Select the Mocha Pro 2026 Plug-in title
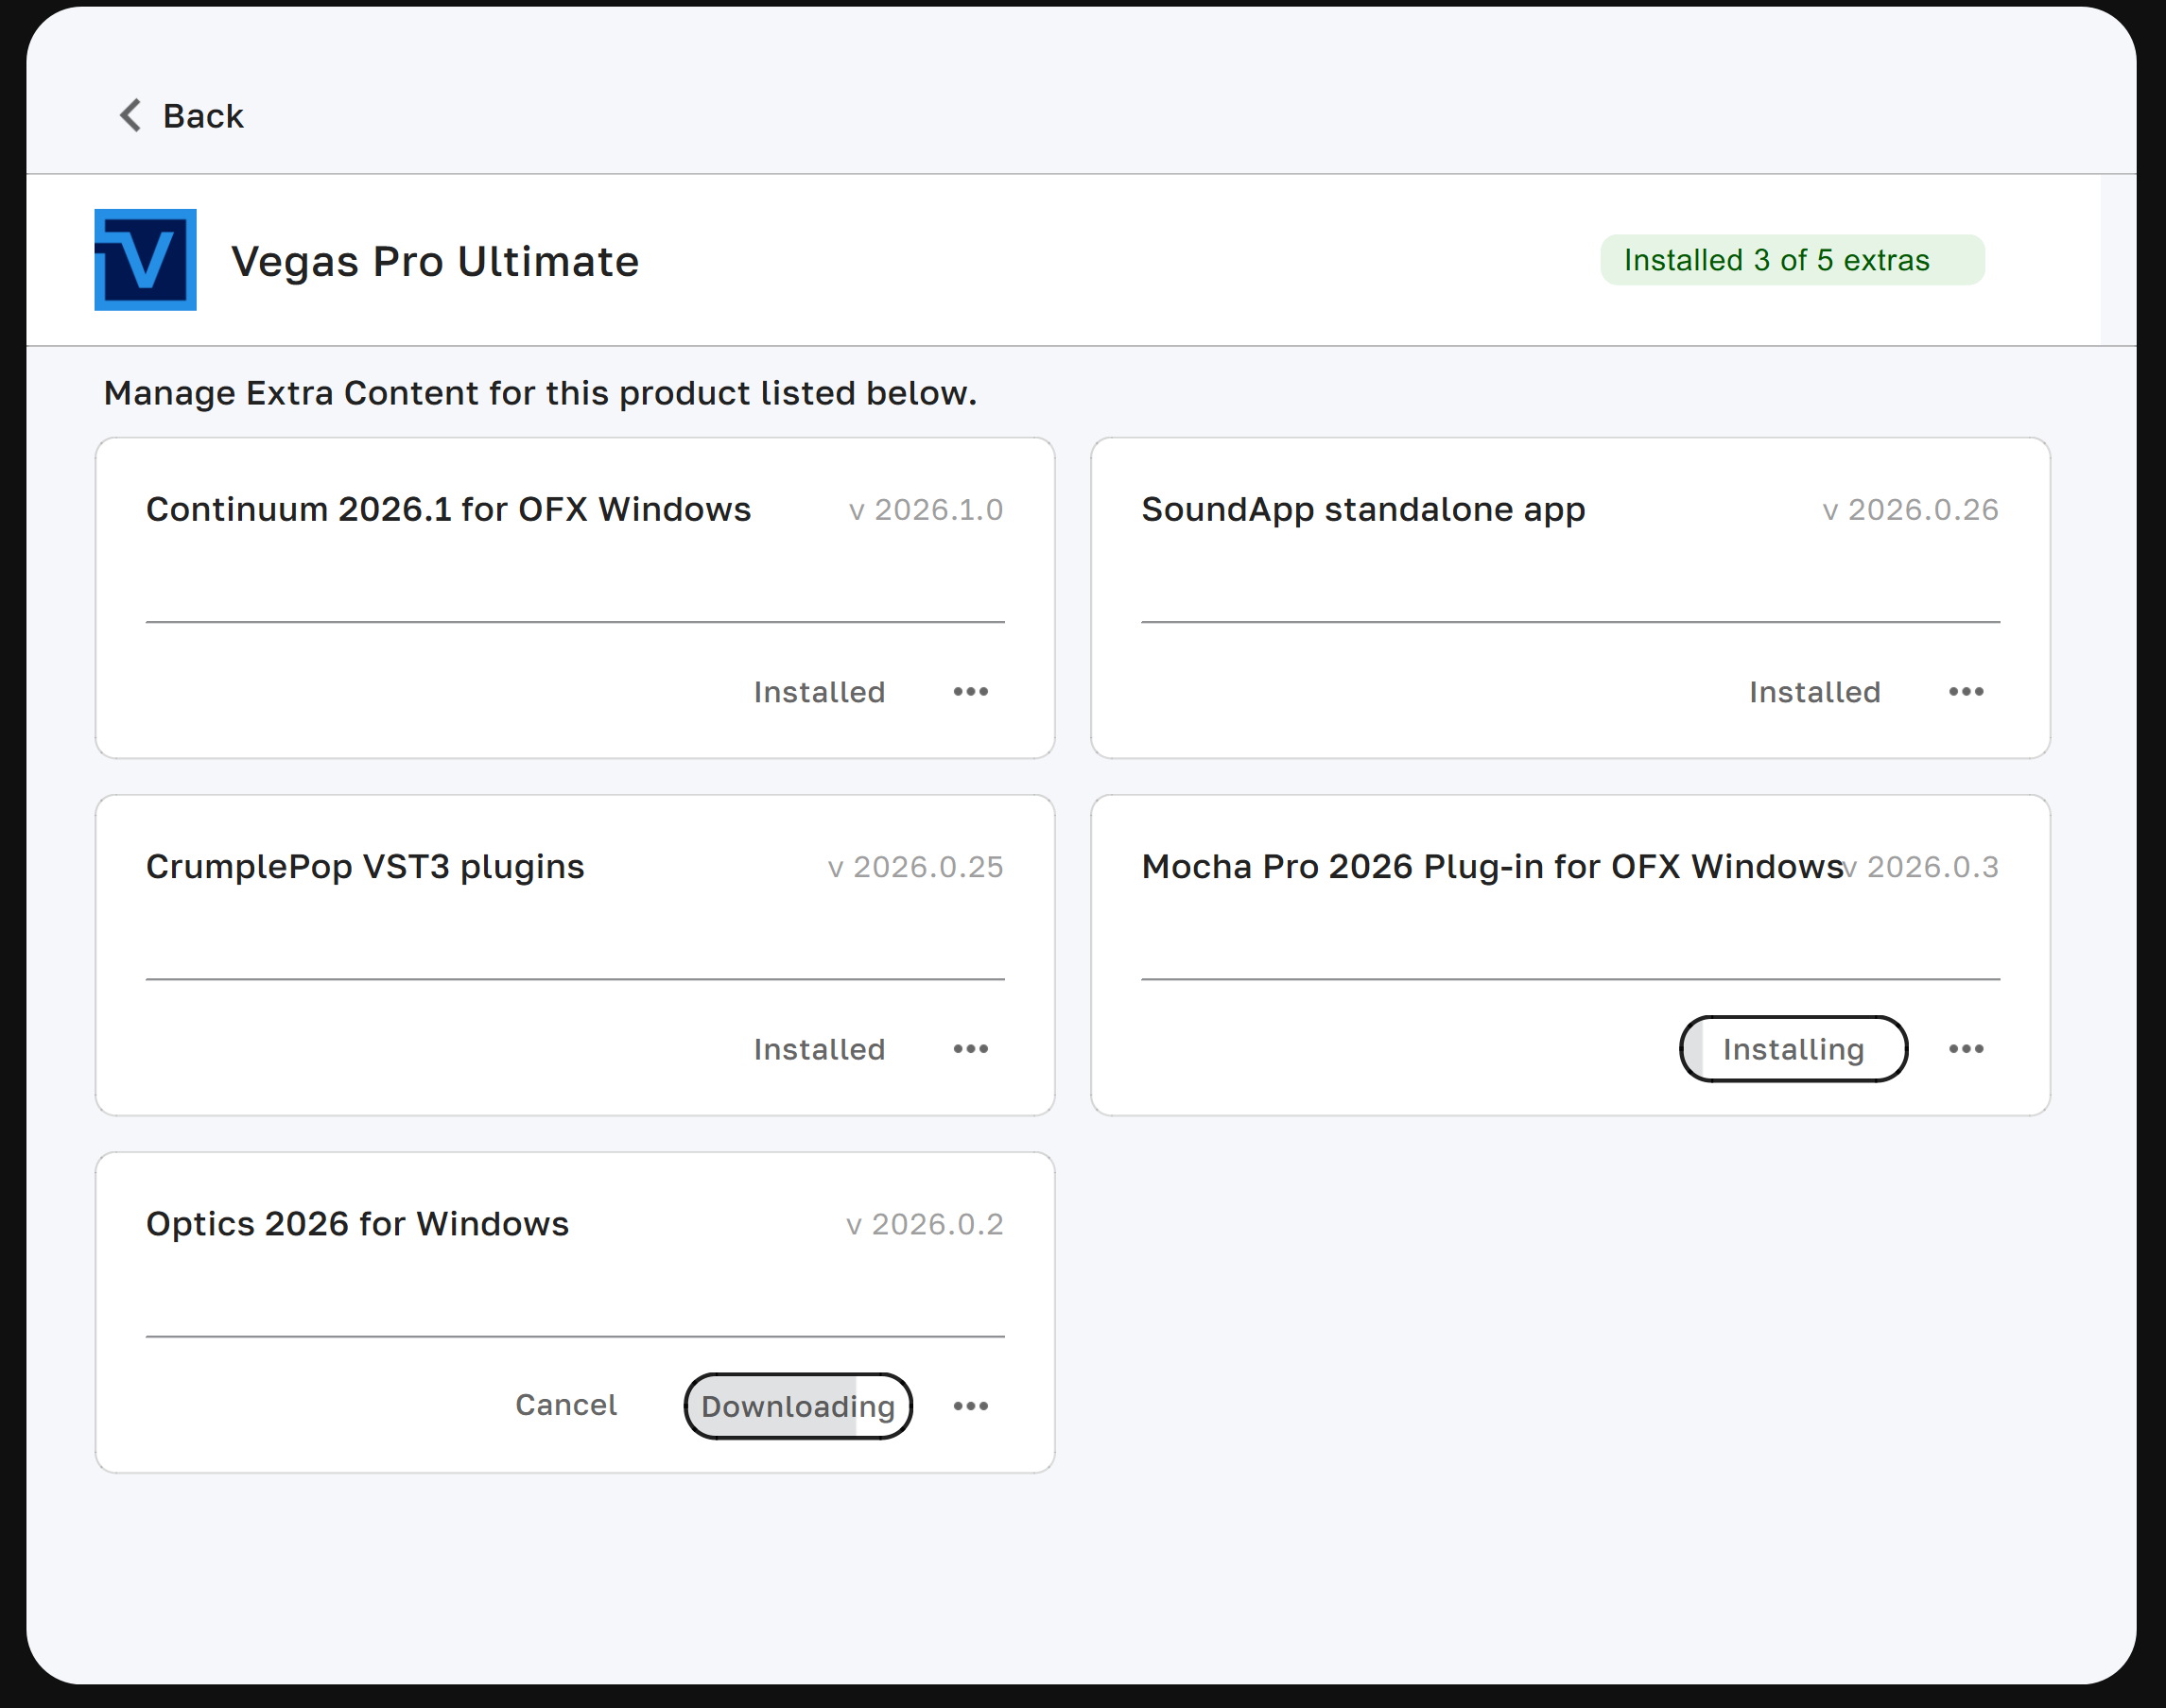Viewport: 2166px width, 1708px height. [x=1492, y=867]
